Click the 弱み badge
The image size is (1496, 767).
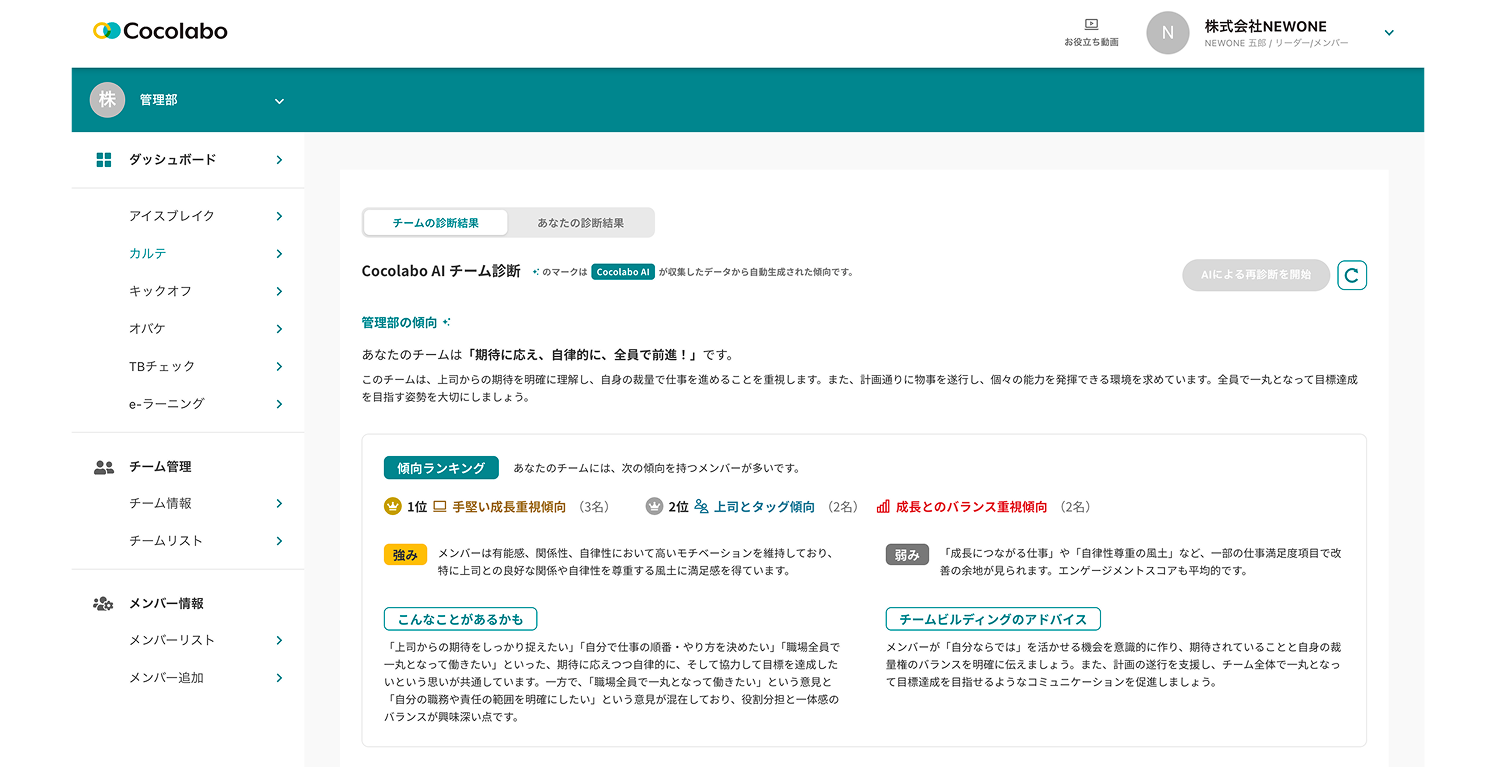coord(908,555)
